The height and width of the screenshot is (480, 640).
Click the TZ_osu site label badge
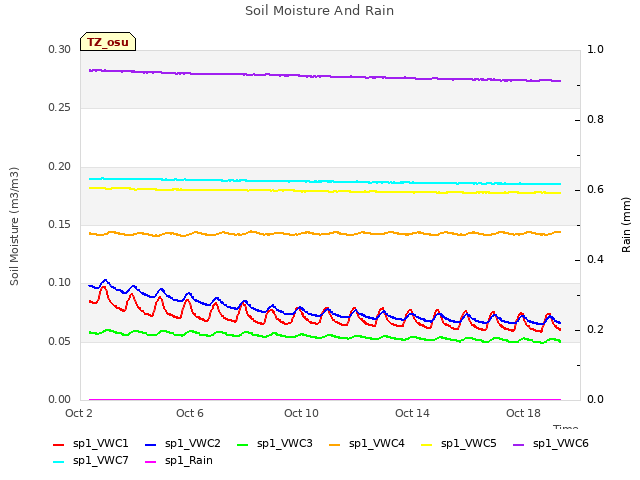click(108, 42)
